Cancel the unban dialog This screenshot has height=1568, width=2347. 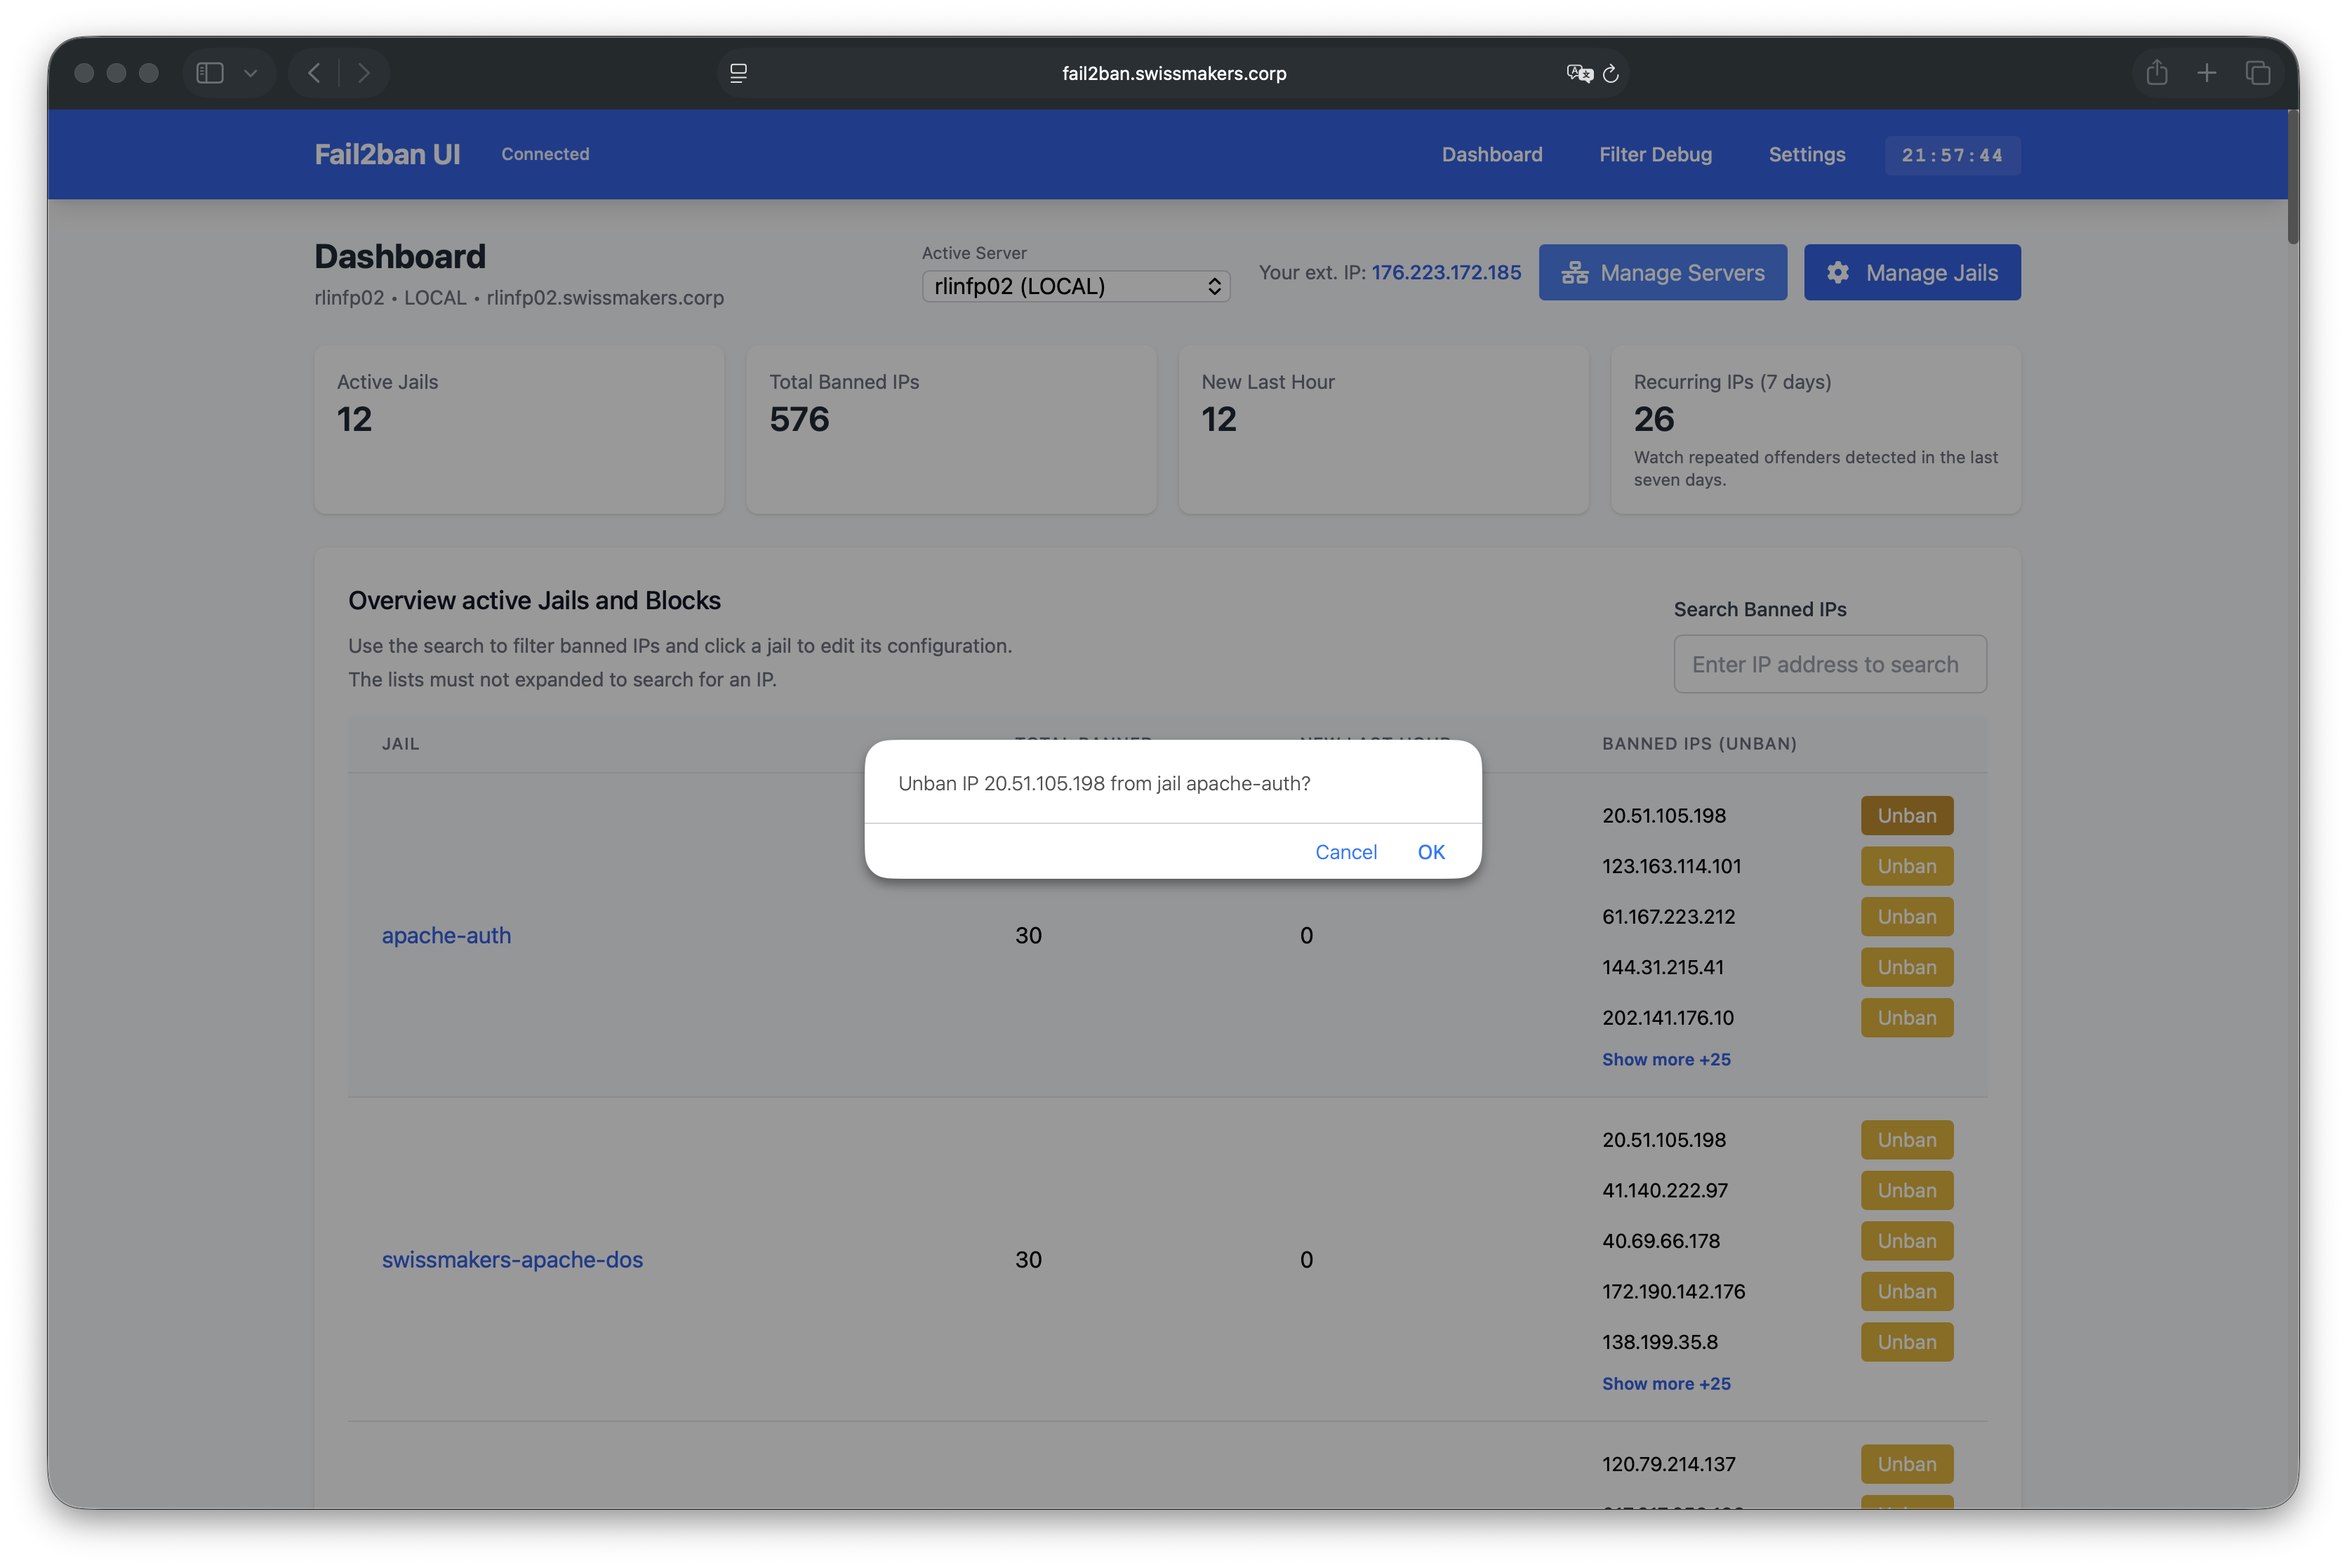point(1345,852)
